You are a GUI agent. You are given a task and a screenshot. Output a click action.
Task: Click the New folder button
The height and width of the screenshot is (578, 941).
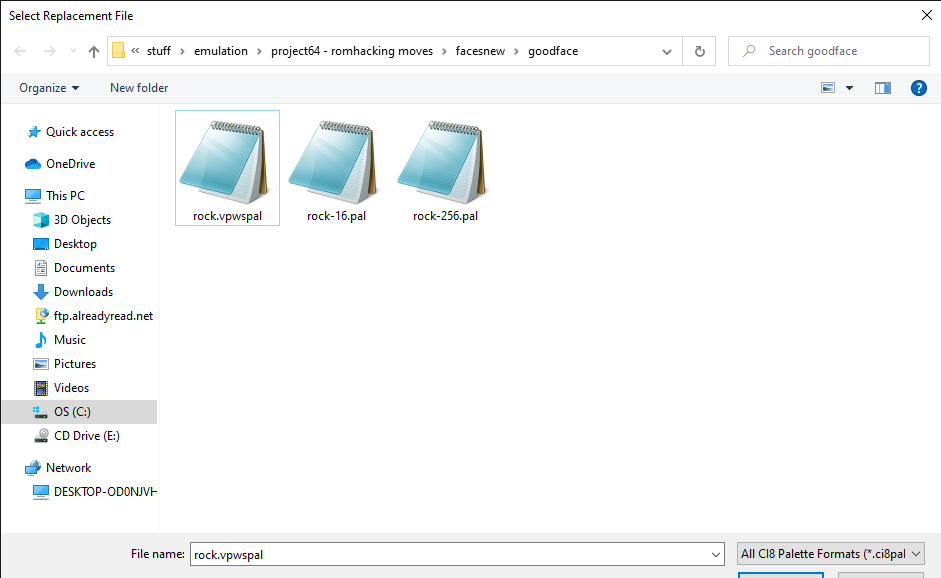pos(139,88)
